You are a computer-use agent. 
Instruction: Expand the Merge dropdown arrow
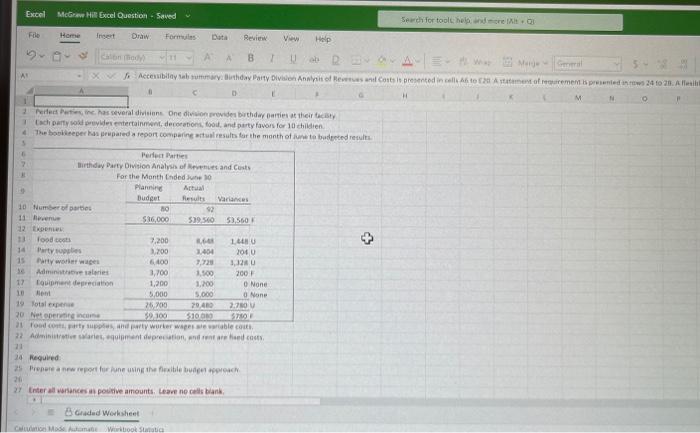[546, 63]
